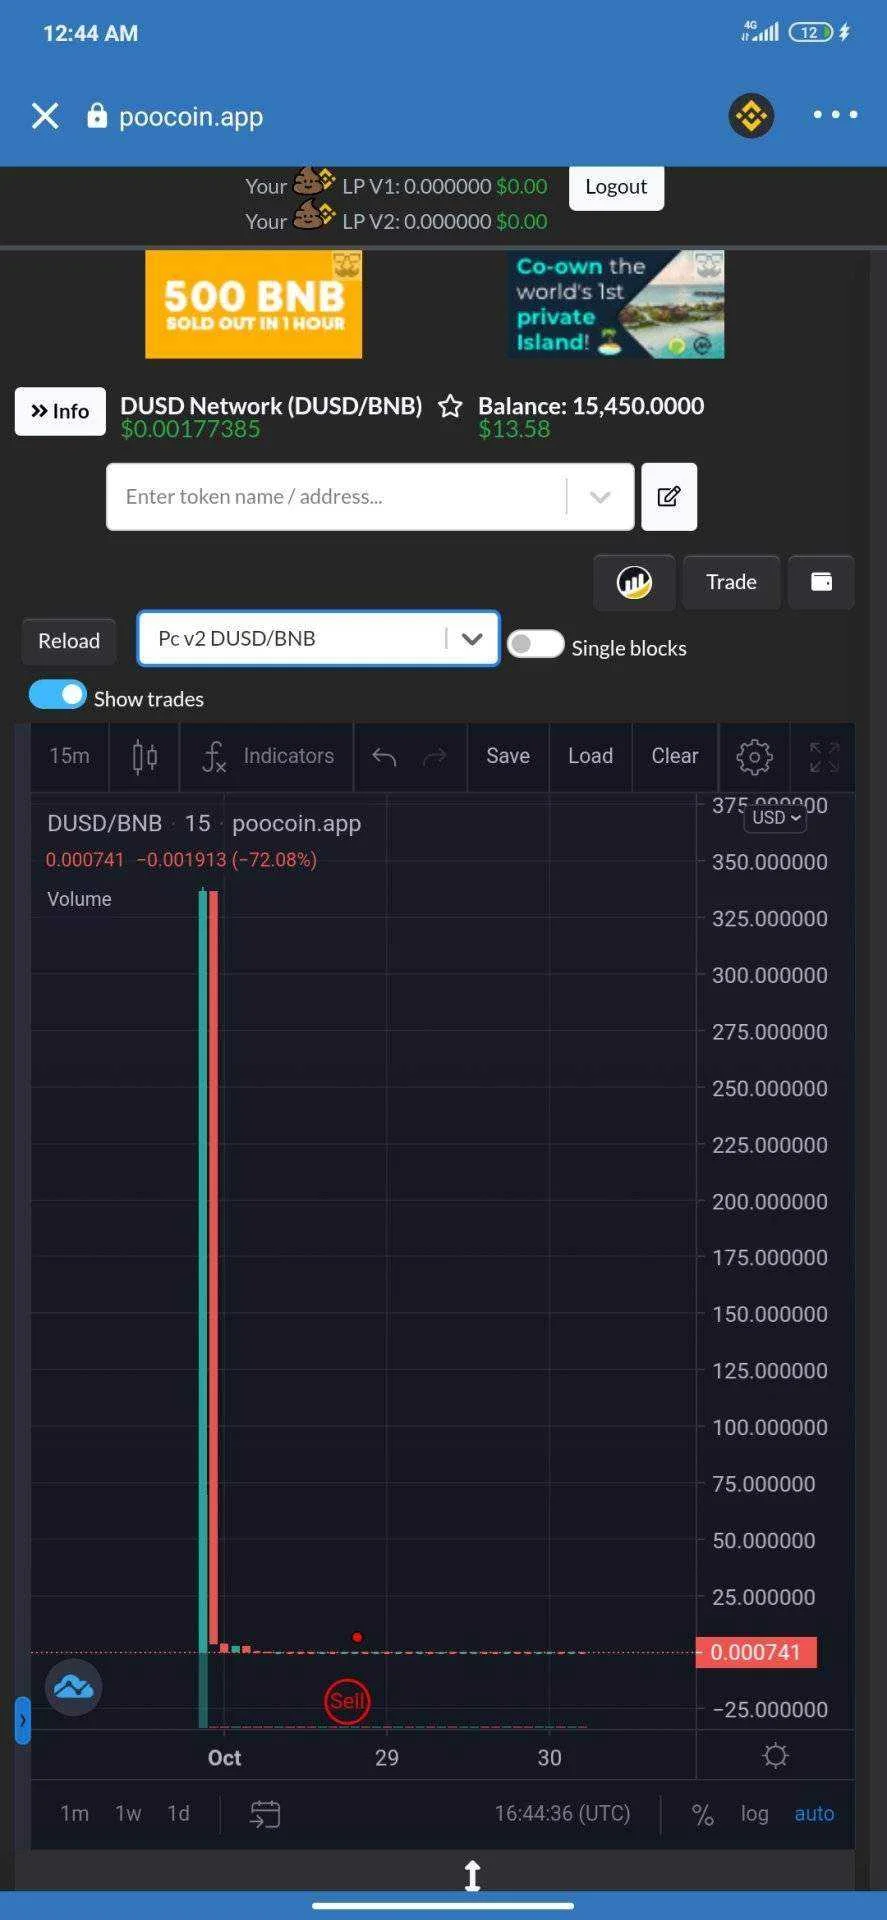887x1920 pixels.
Task: Turn off the Show trades toggle
Action: pyautogui.click(x=57, y=694)
